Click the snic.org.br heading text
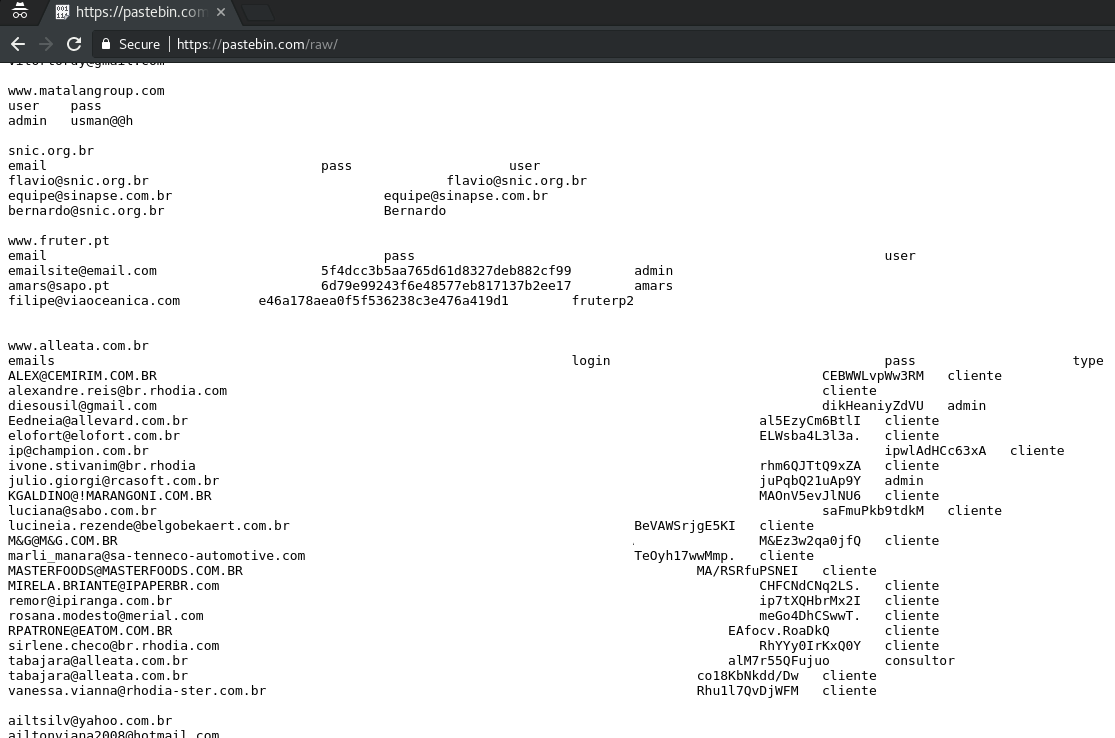Image resolution: width=1115 pixels, height=738 pixels. tap(51, 151)
